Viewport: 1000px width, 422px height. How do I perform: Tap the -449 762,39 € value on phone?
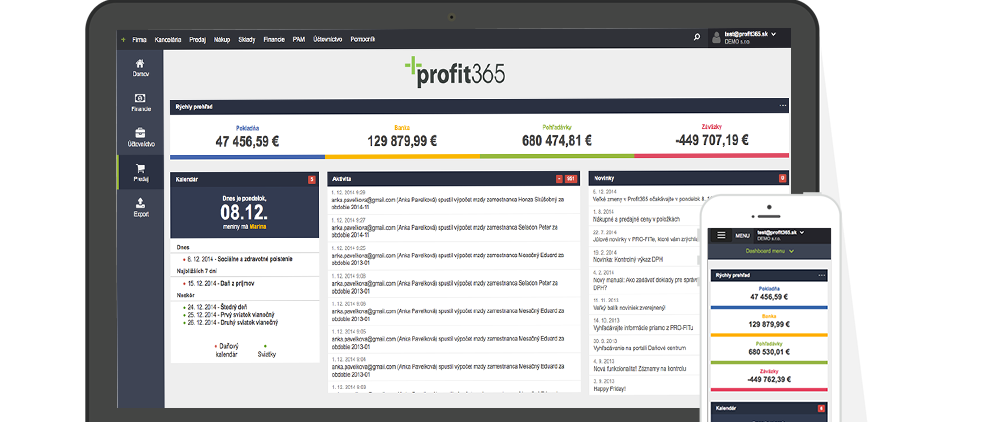769,379
